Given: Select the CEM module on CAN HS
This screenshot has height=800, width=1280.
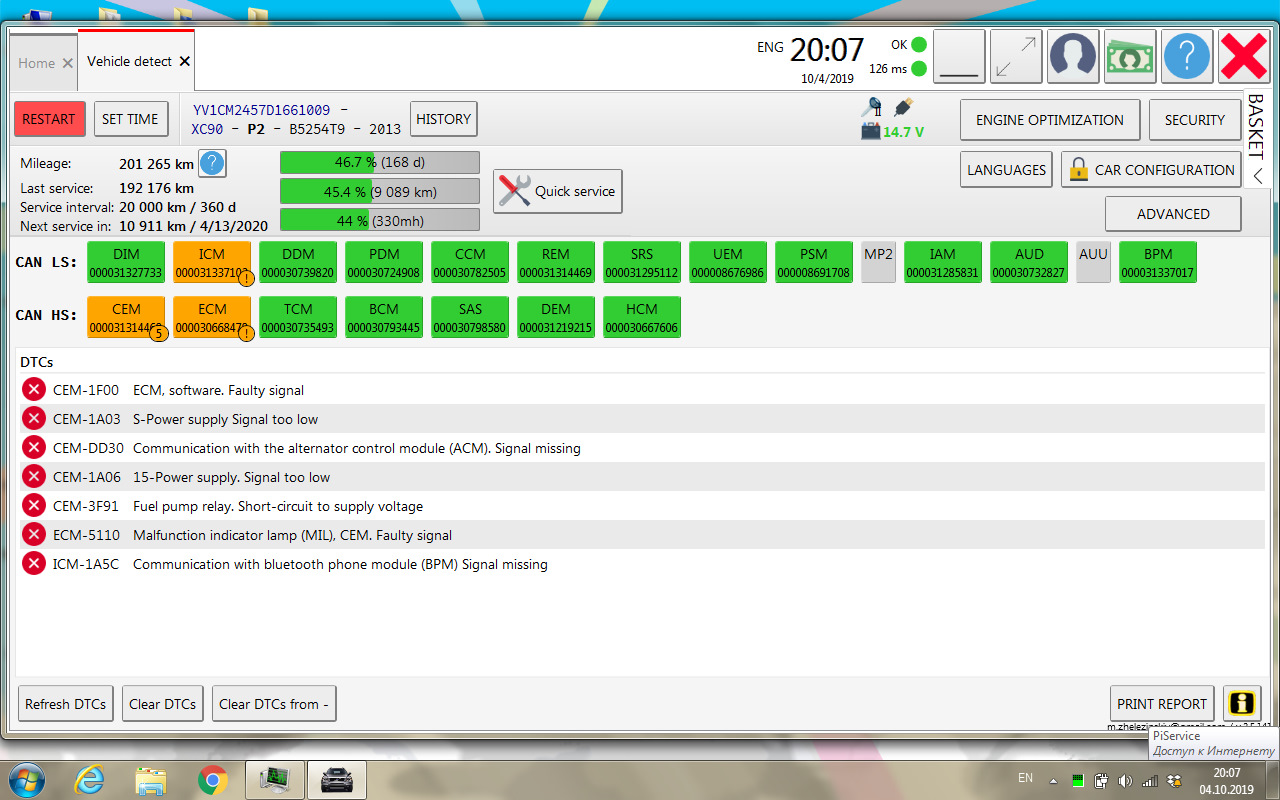Looking at the screenshot, I should 126,317.
